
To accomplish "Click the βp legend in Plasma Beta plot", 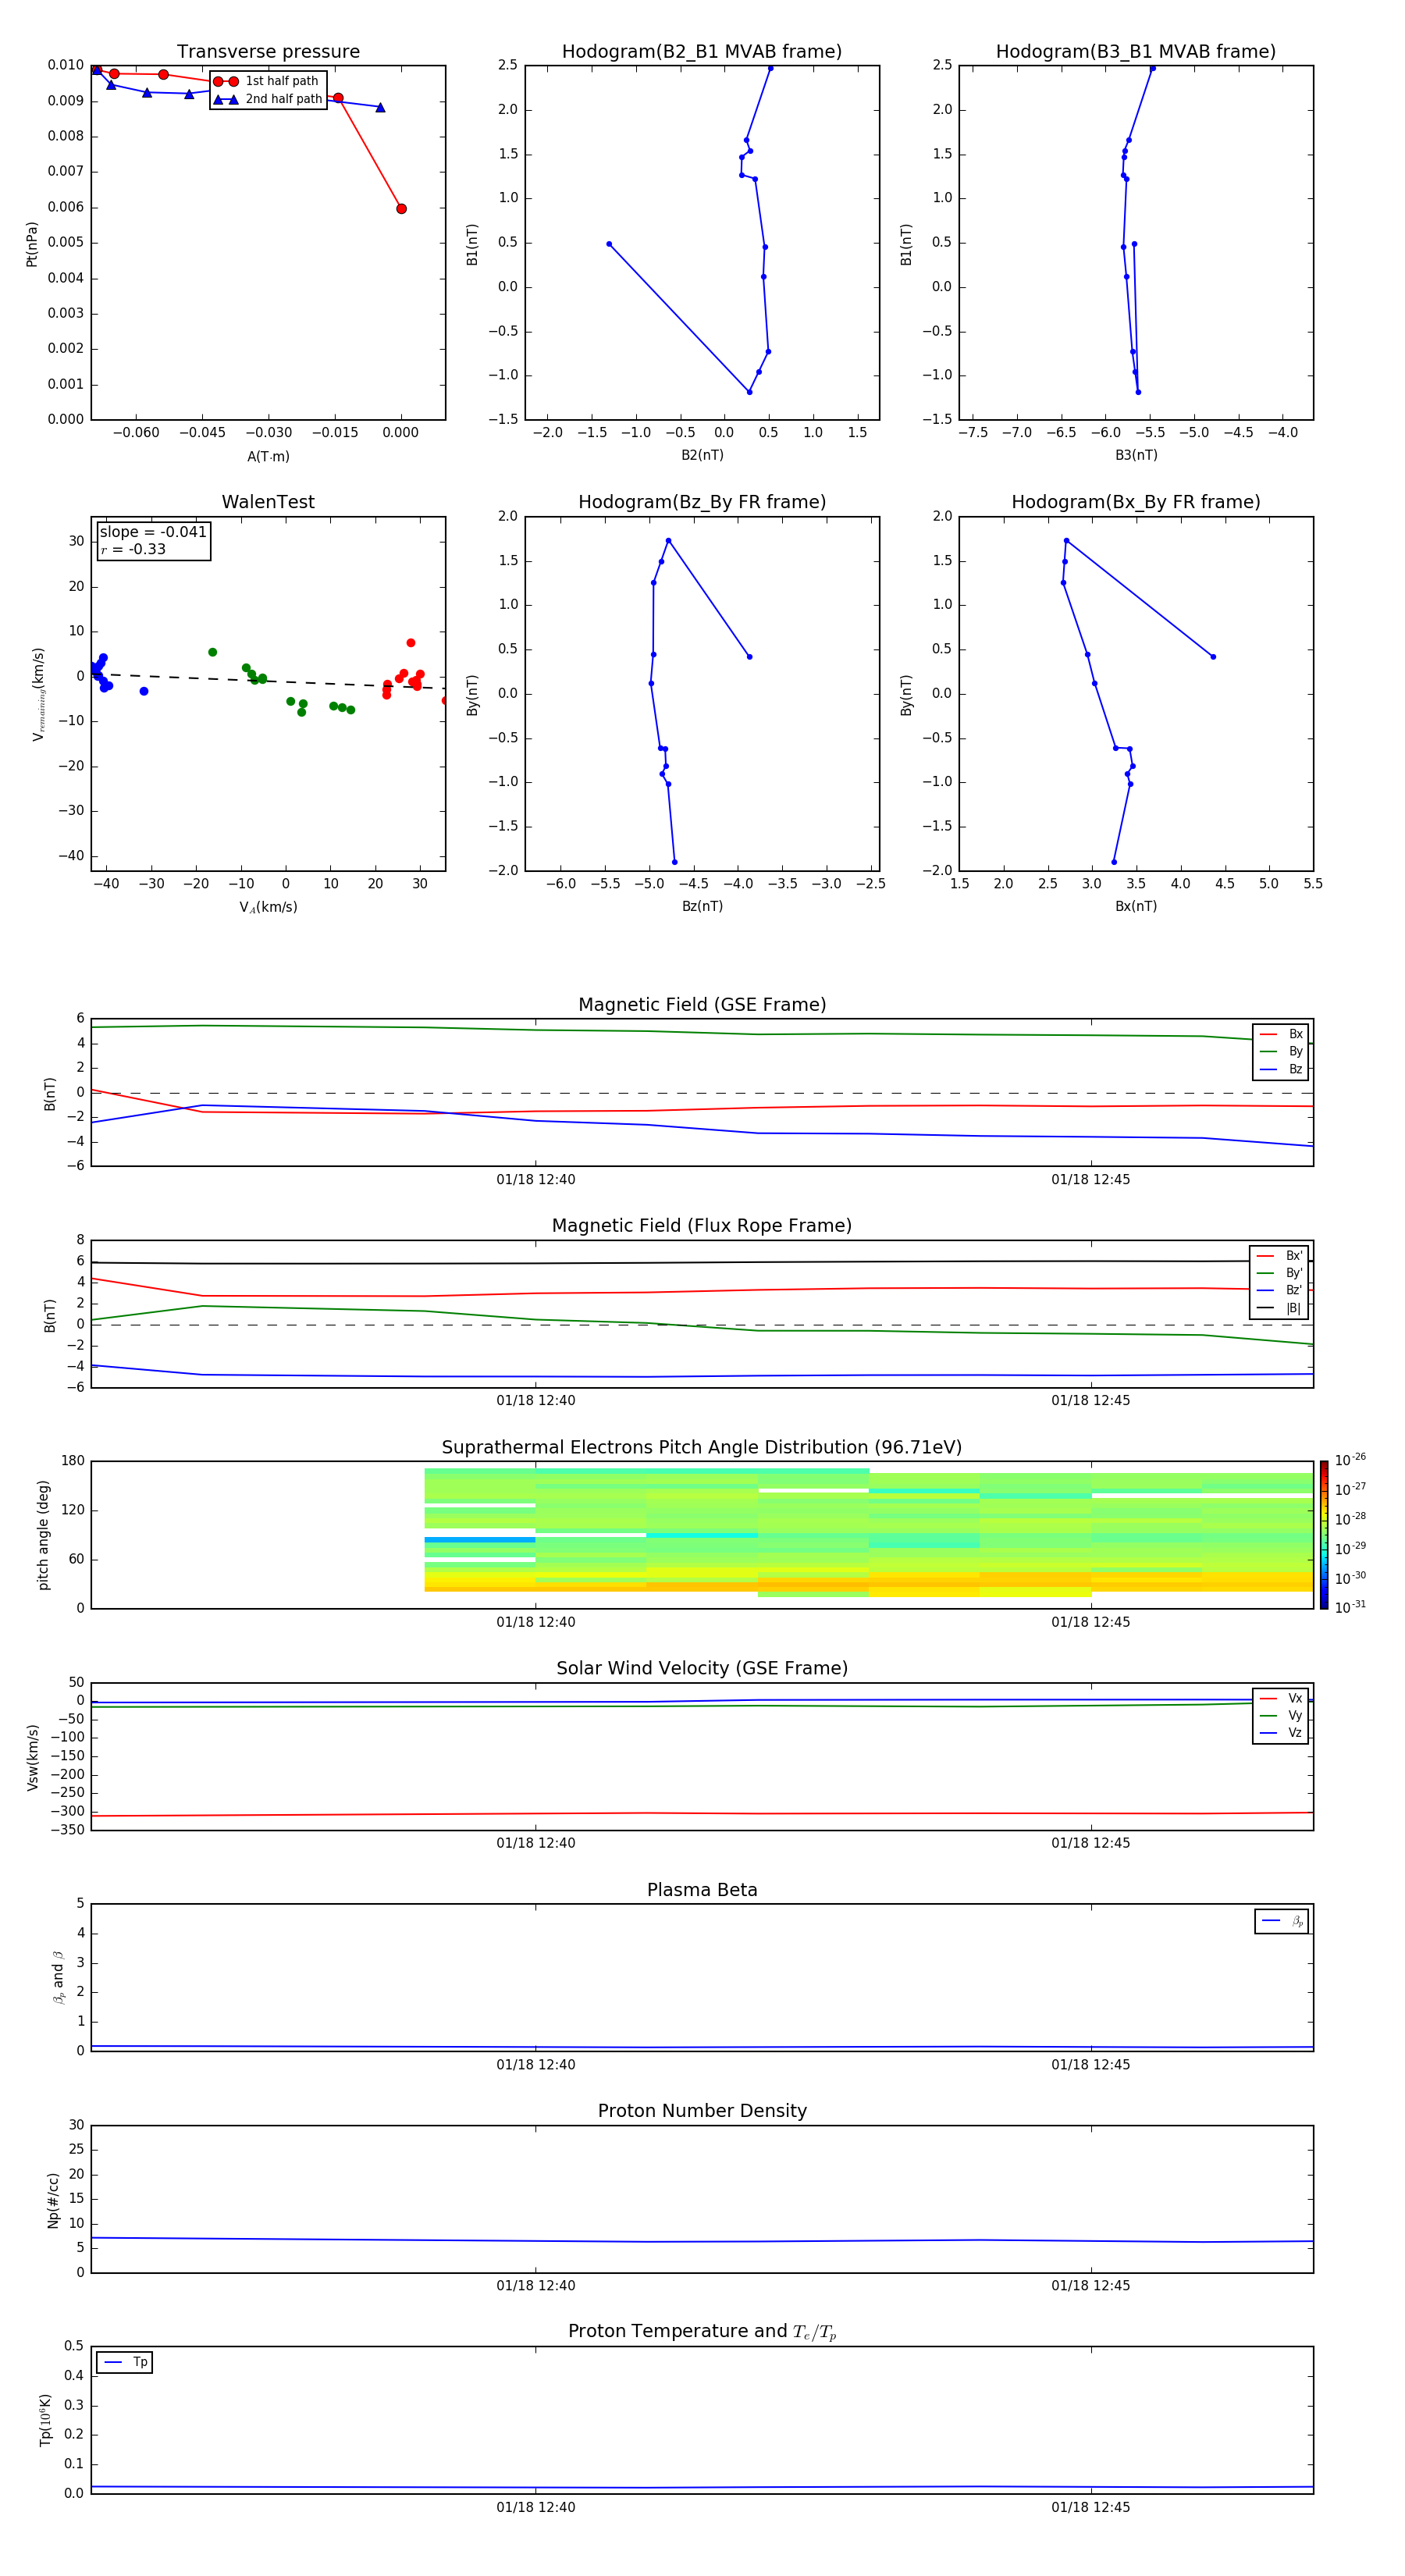I will (1282, 1921).
